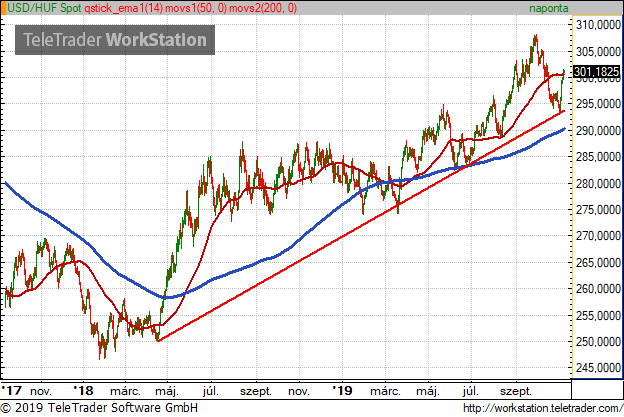624x417 pixels.
Task: Click the 260,0000 price axis label
Action: click(x=598, y=289)
